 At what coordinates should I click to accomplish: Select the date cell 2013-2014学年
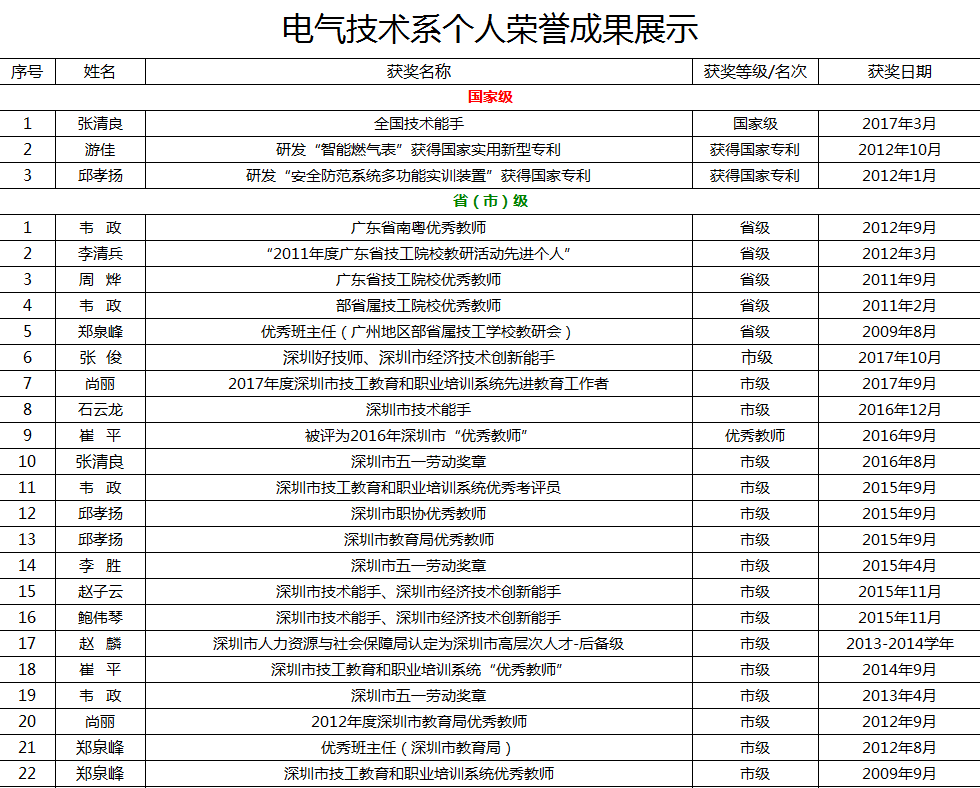[x=899, y=644]
